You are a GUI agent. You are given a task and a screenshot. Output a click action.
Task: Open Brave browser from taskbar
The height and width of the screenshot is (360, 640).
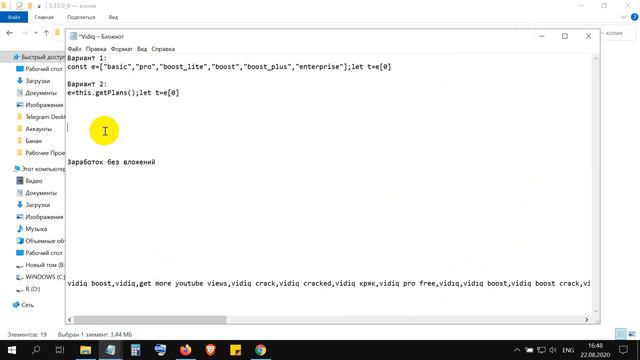tap(211, 350)
